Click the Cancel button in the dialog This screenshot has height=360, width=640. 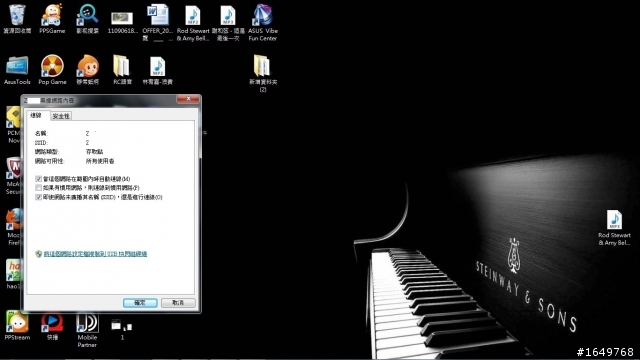point(178,303)
